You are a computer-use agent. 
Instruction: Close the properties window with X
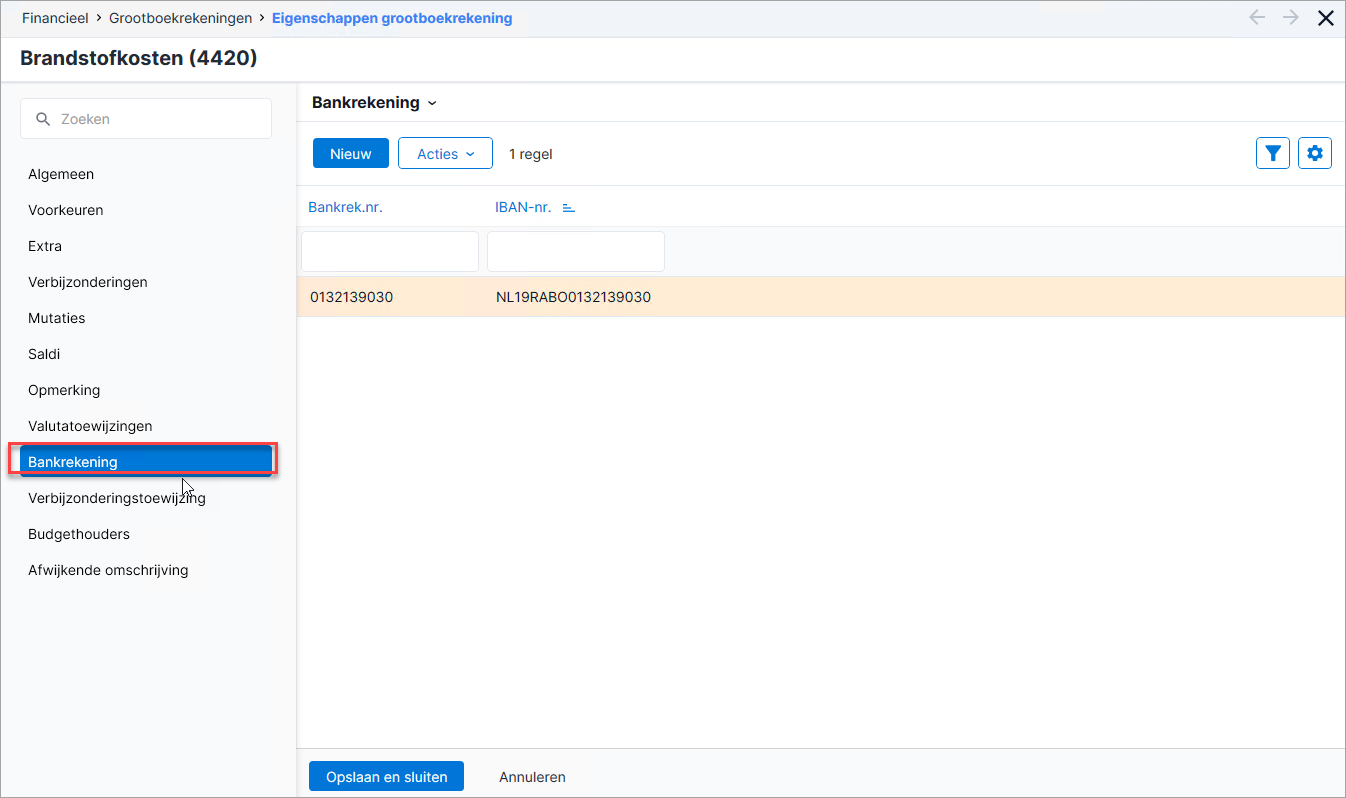click(1326, 18)
